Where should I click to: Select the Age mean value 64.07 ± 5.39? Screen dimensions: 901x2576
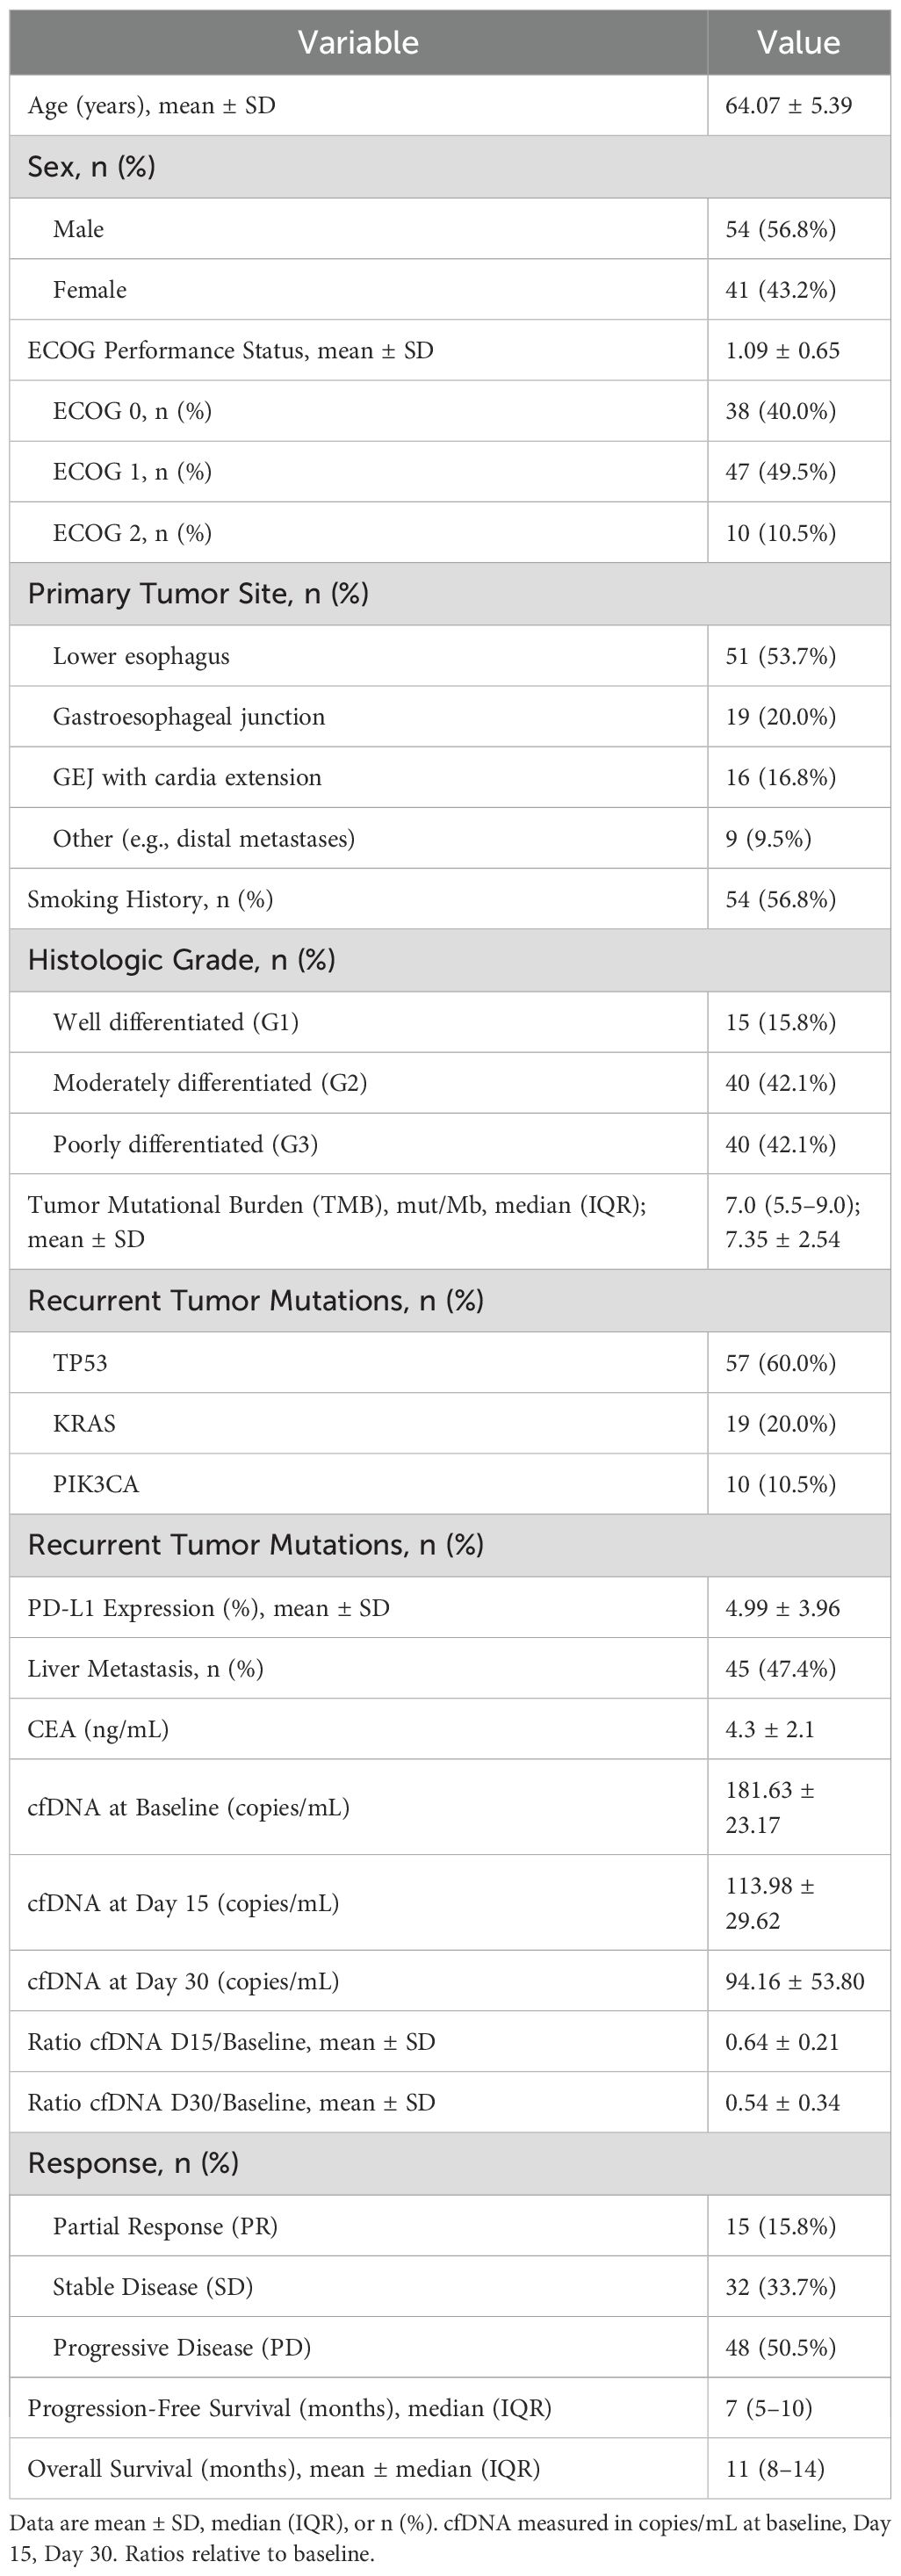788,105
